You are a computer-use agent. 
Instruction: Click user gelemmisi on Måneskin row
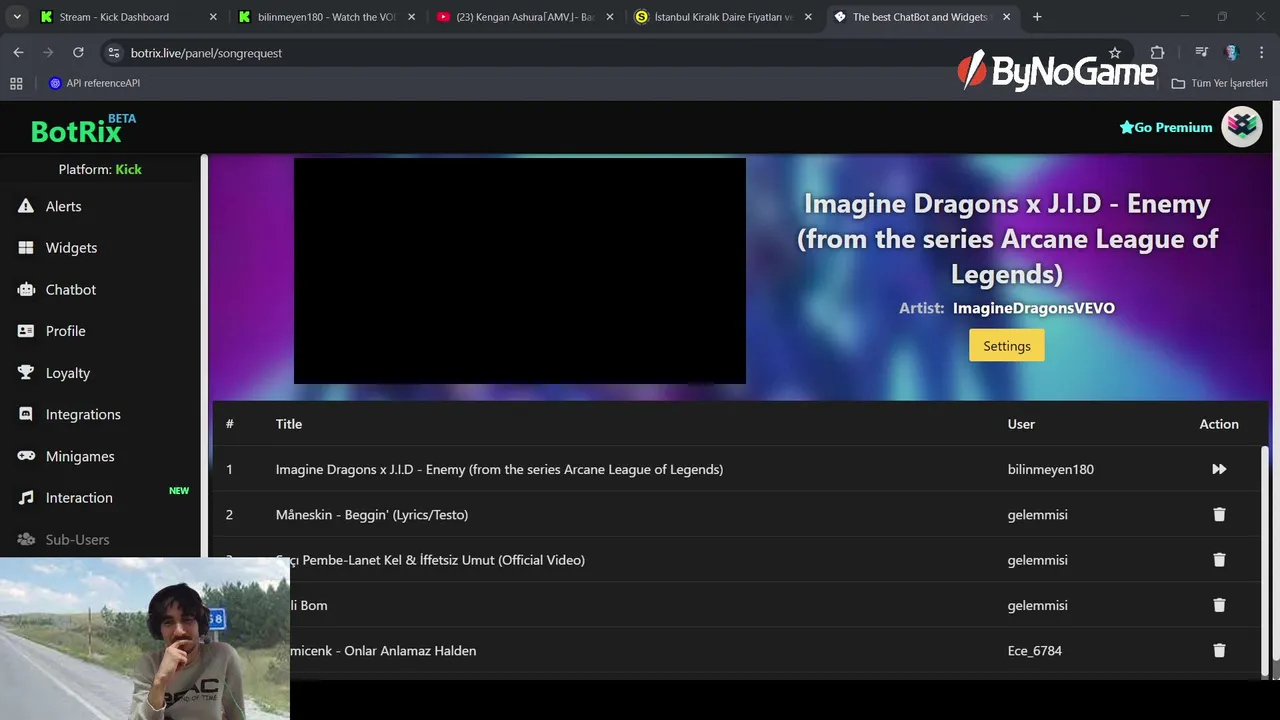[1037, 515]
